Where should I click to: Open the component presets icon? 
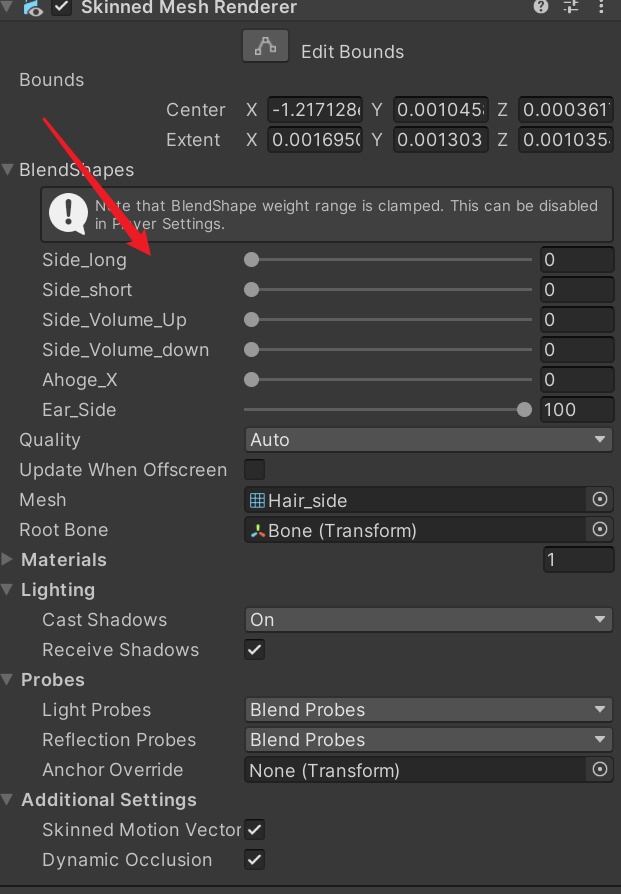tap(571, 7)
